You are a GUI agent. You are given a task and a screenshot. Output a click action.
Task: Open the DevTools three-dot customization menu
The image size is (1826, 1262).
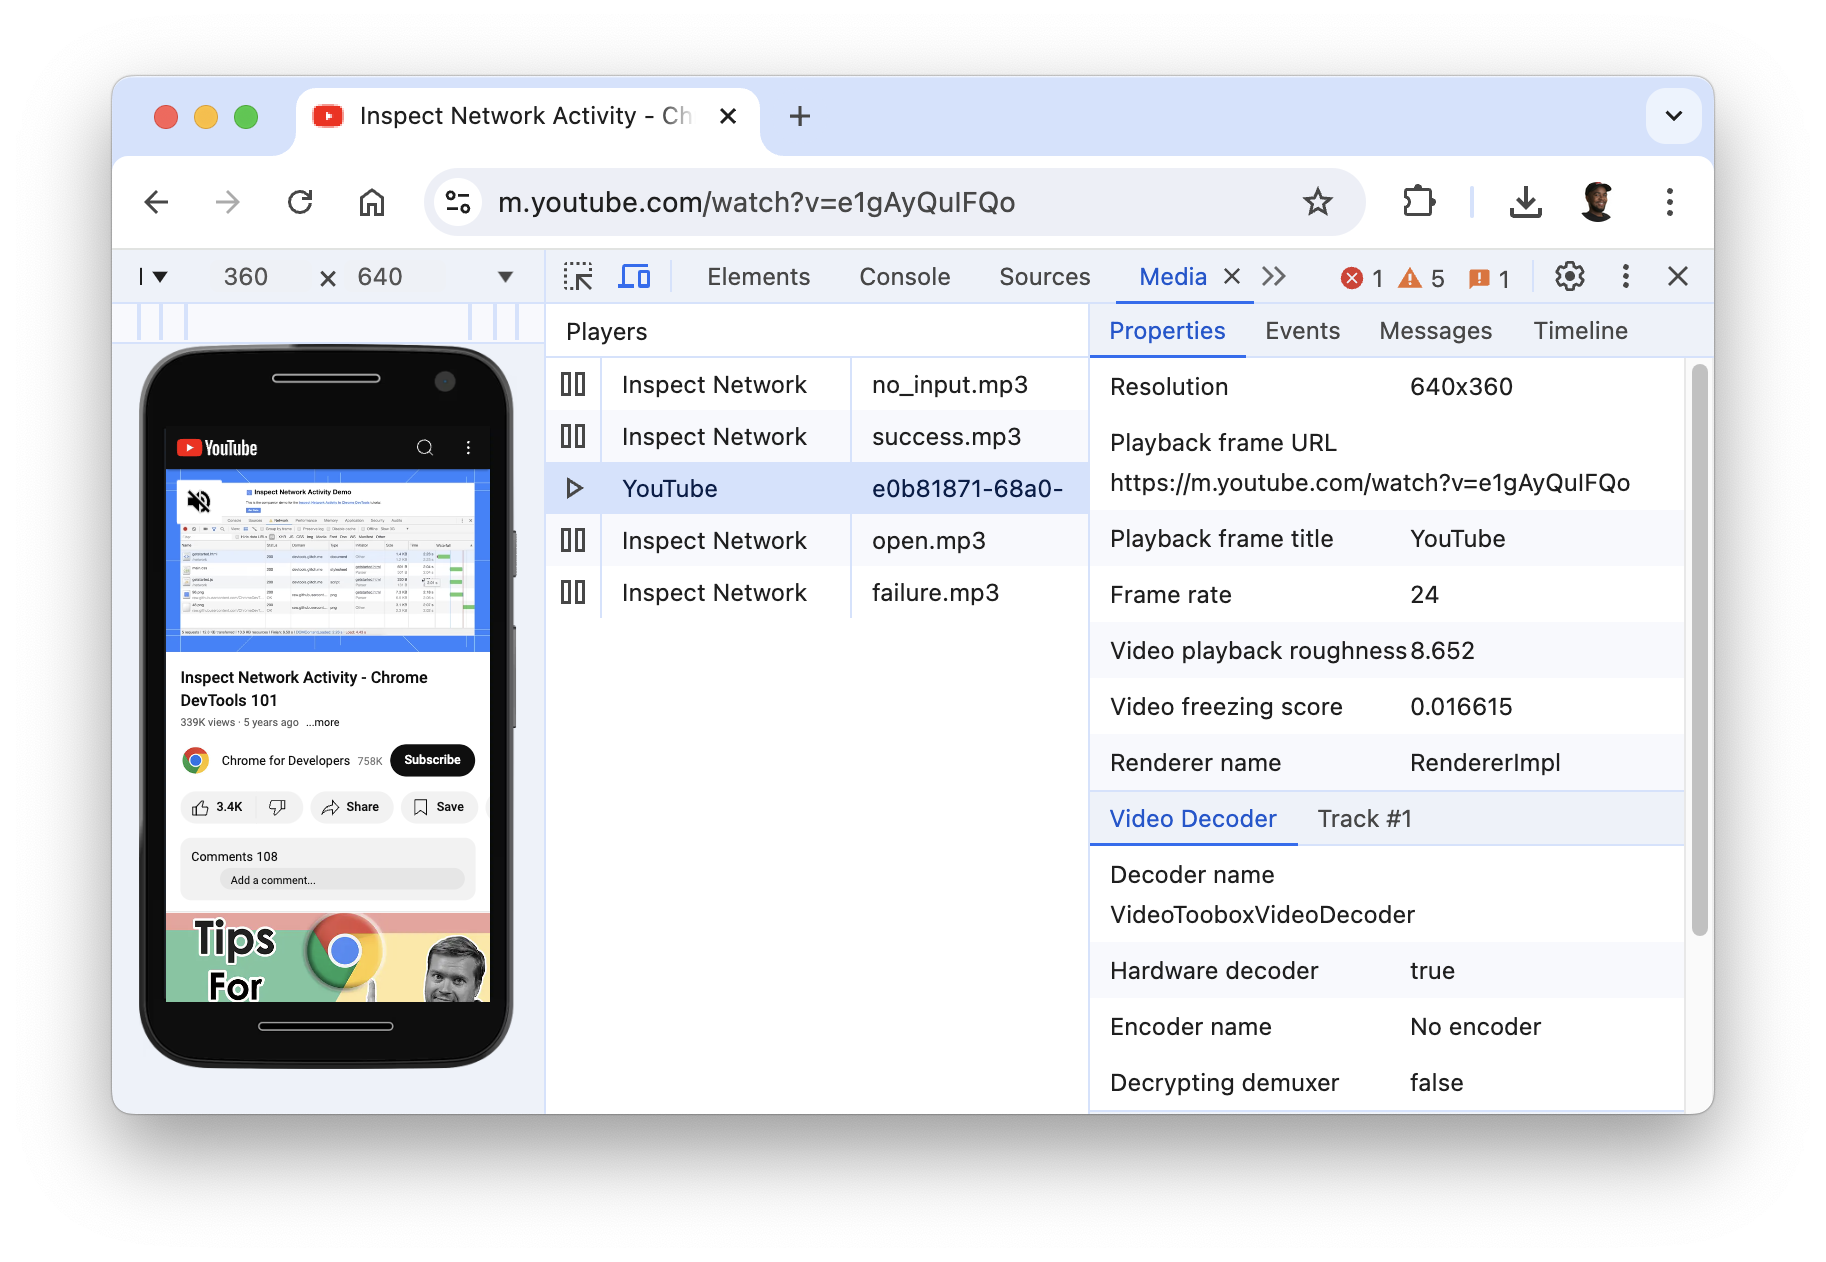tap(1625, 277)
